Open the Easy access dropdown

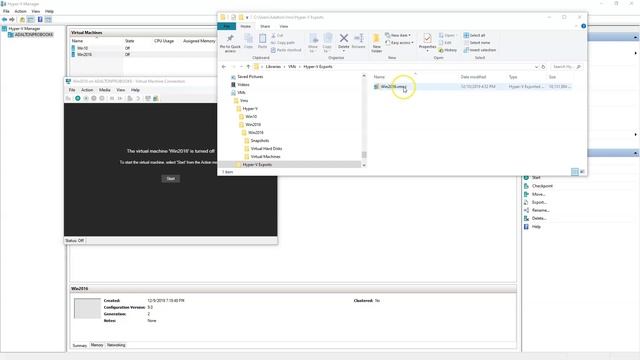pyautogui.click(x=400, y=43)
